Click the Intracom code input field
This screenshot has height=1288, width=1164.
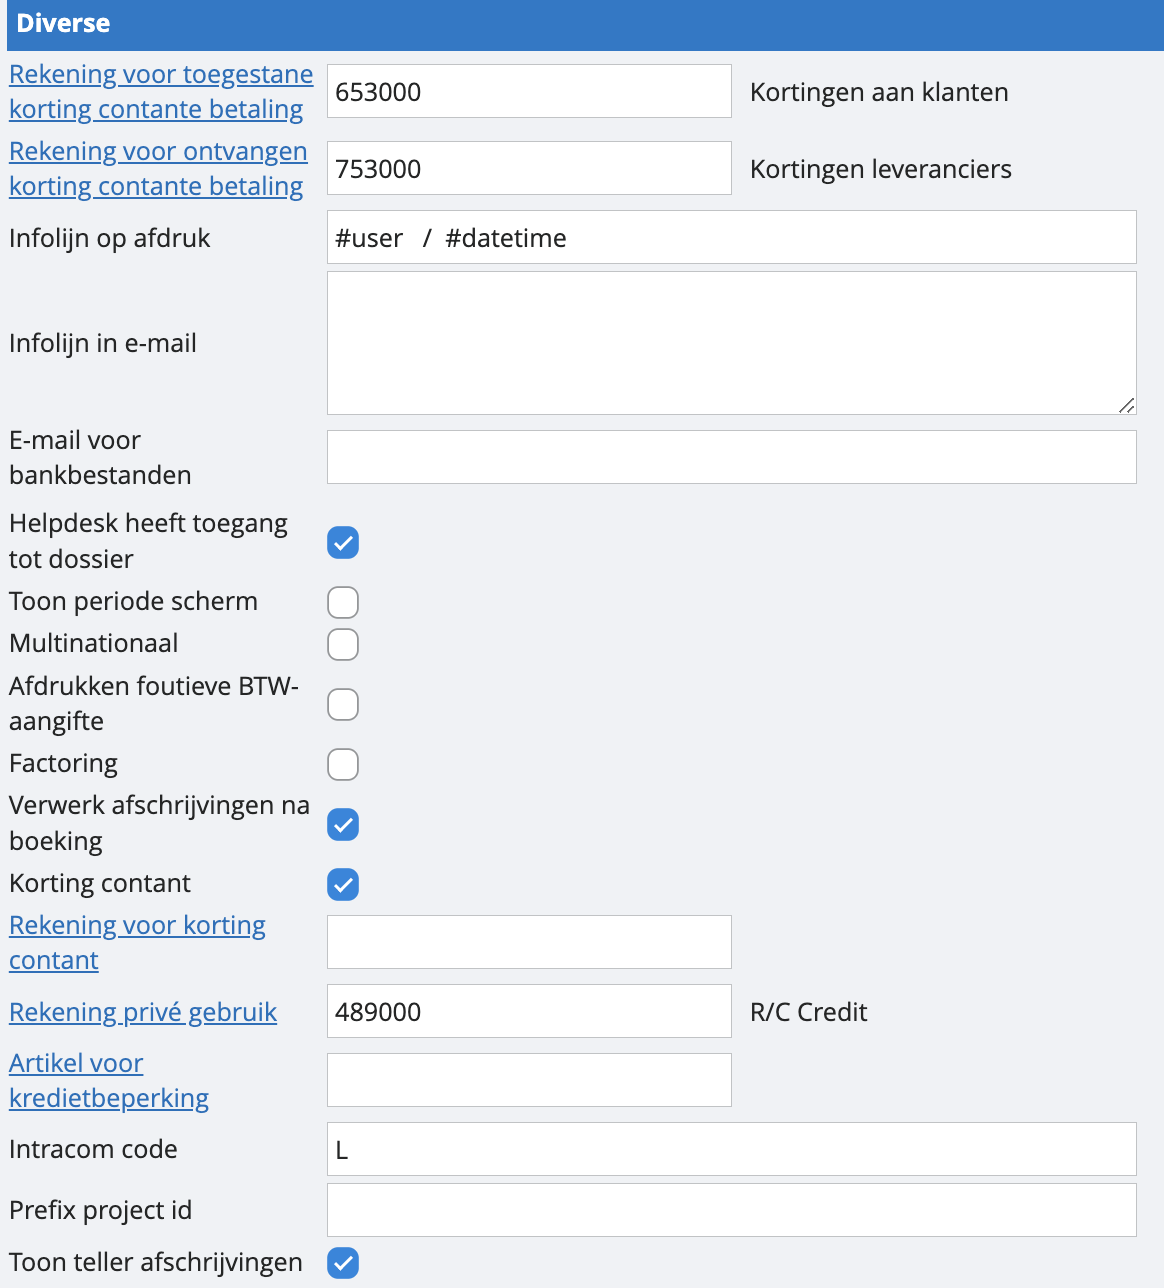pyautogui.click(x=731, y=1150)
